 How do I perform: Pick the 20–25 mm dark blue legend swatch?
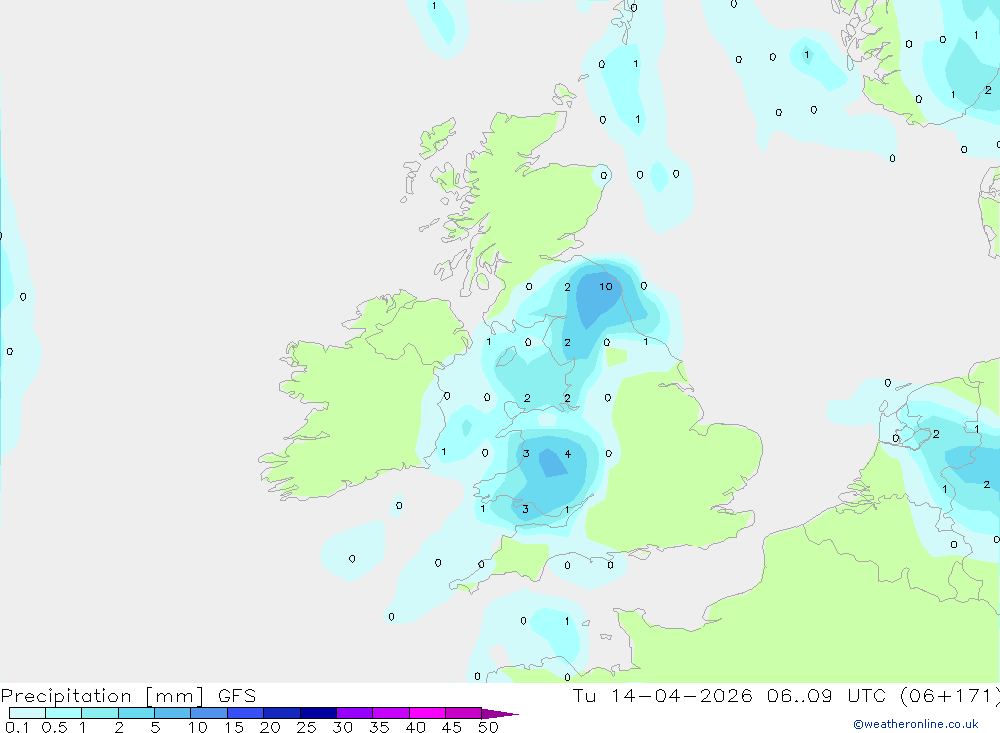point(282,713)
